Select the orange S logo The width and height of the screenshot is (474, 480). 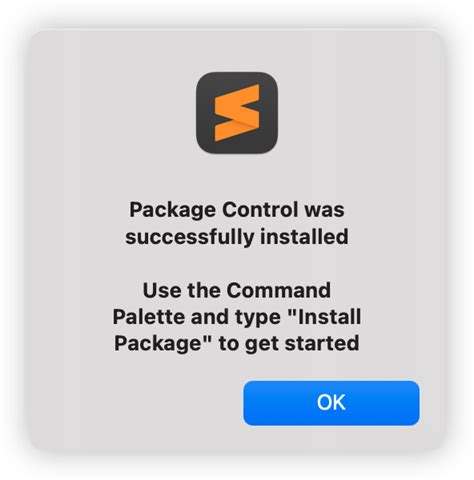pyautogui.click(x=237, y=113)
